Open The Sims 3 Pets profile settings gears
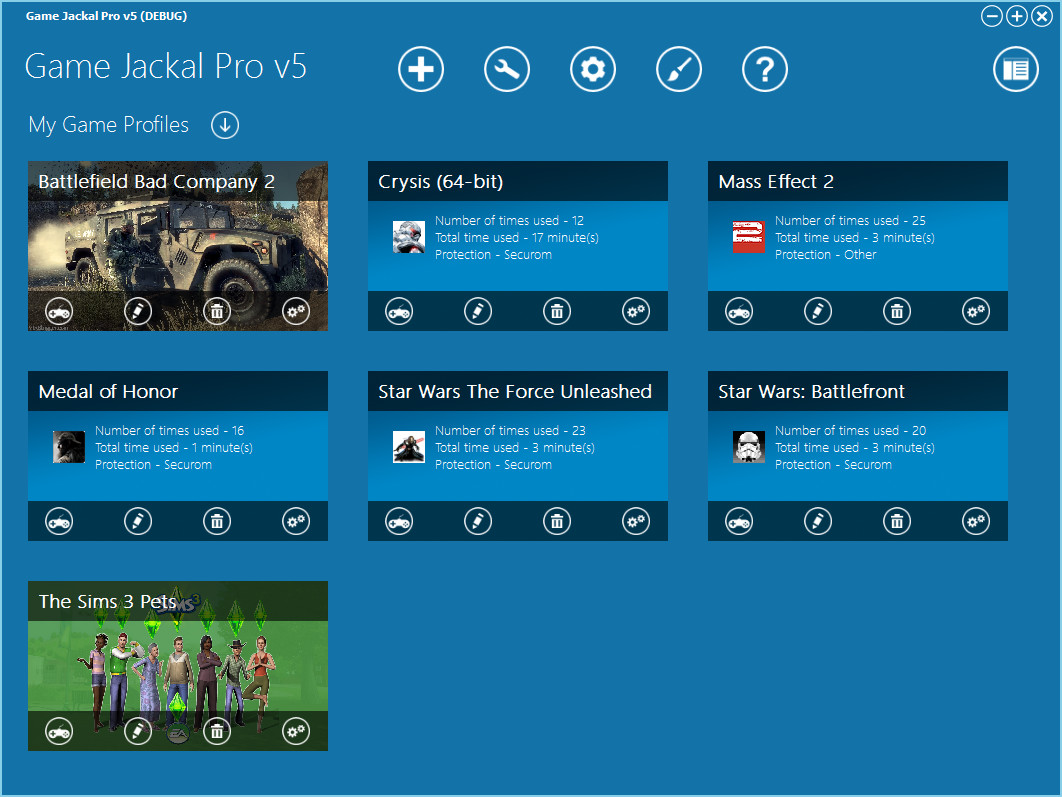 (x=296, y=731)
